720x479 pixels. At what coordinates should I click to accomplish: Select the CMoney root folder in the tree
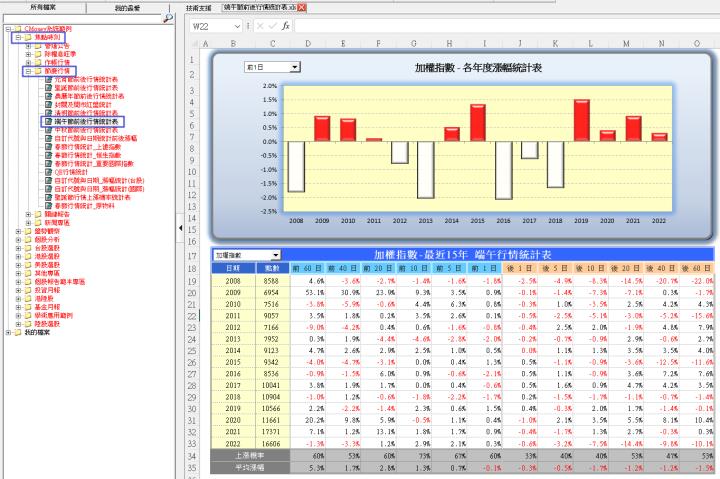click(x=48, y=29)
